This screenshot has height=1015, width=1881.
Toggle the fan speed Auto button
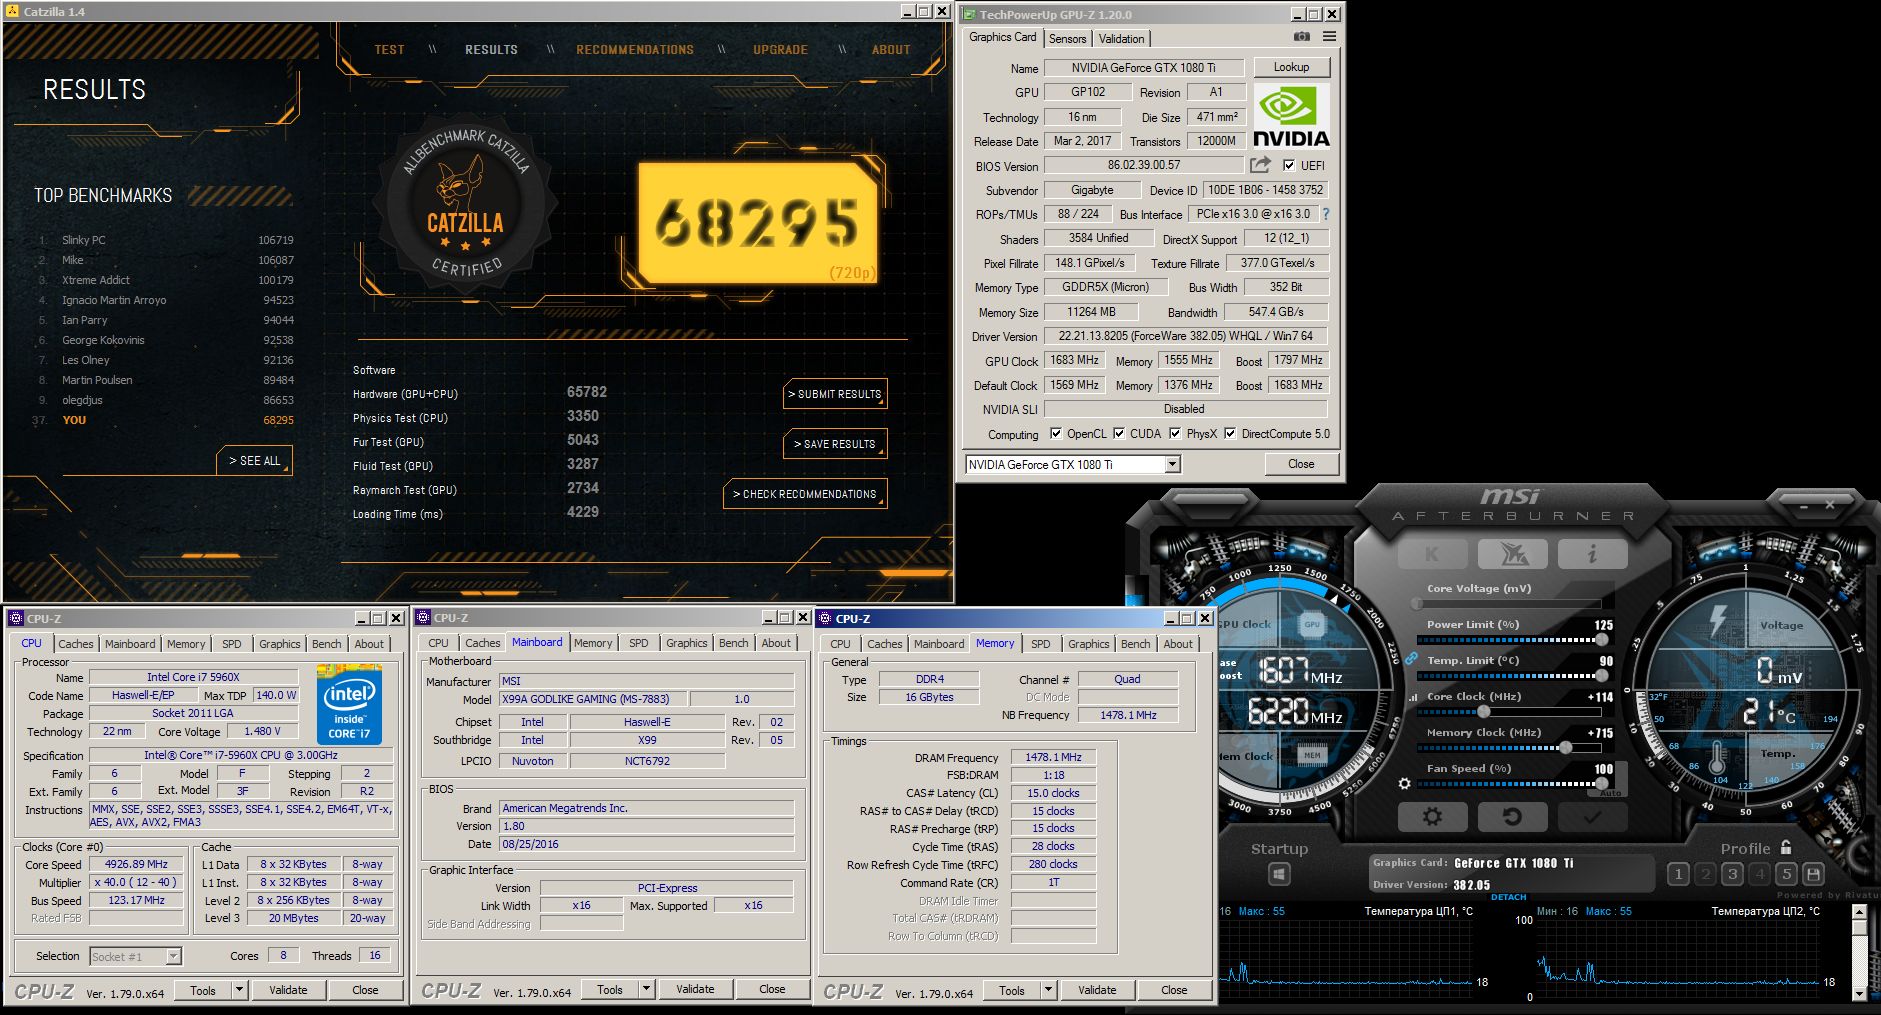(1610, 793)
